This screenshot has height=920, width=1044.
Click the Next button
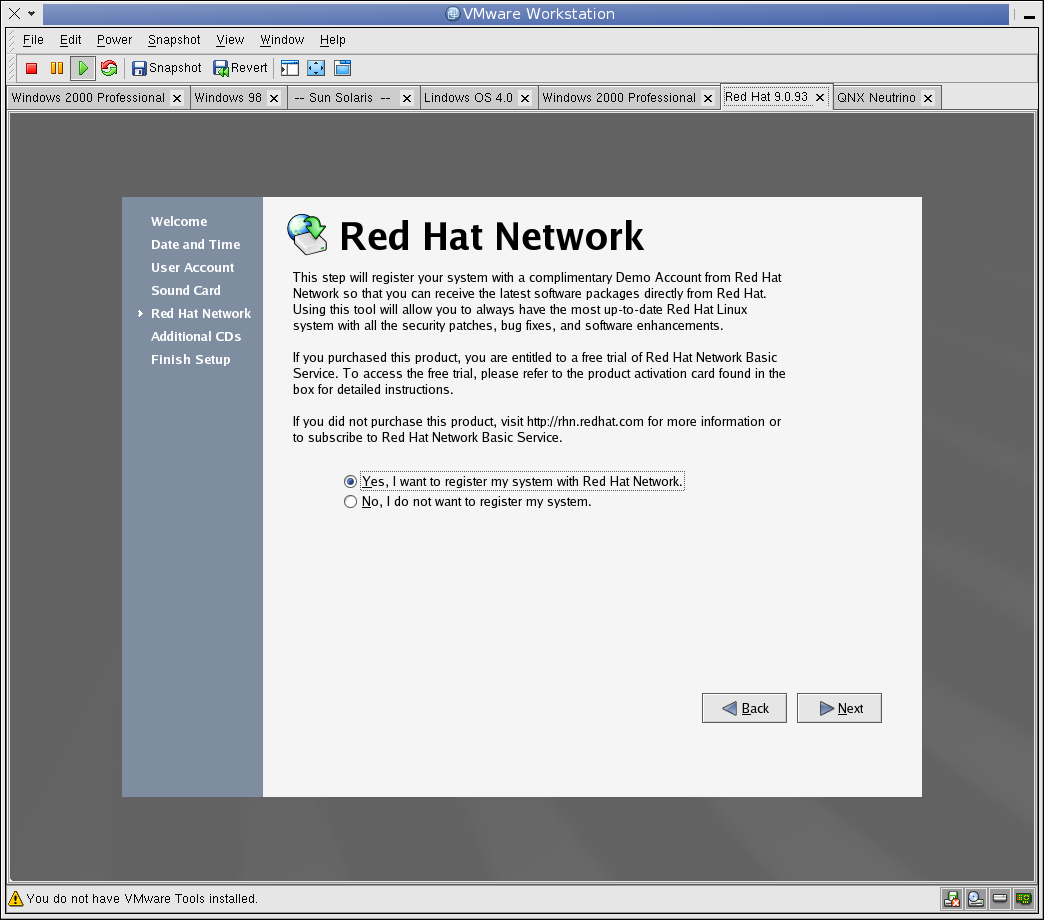coord(839,708)
